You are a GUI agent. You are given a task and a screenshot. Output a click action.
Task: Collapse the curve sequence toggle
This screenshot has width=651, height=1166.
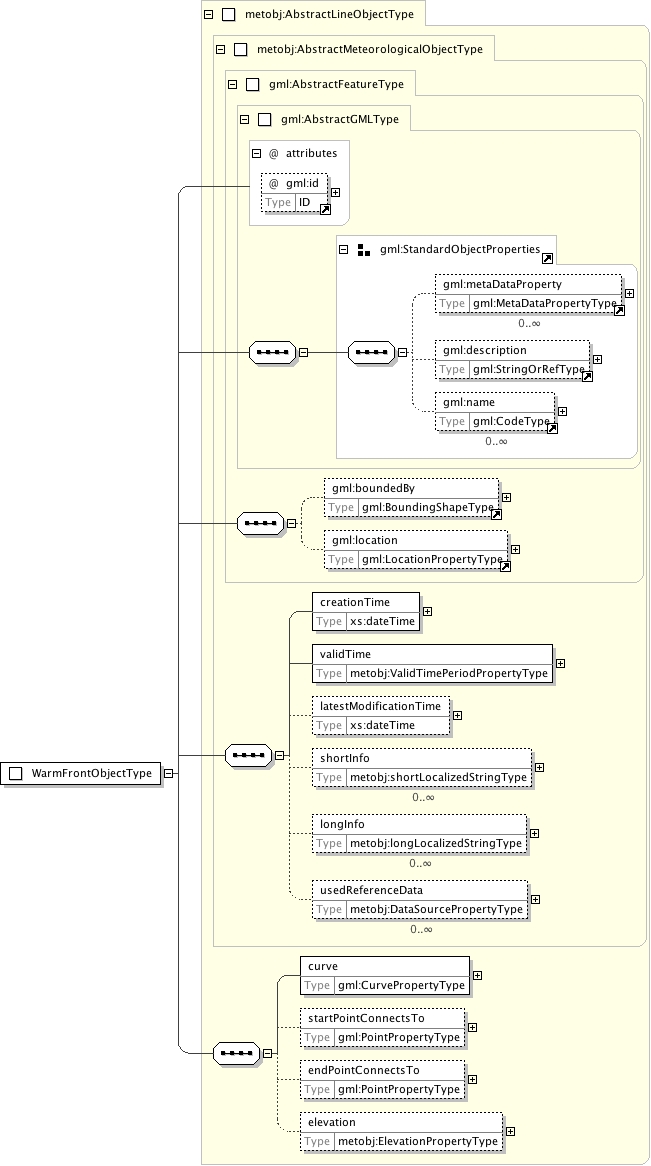268,1054
